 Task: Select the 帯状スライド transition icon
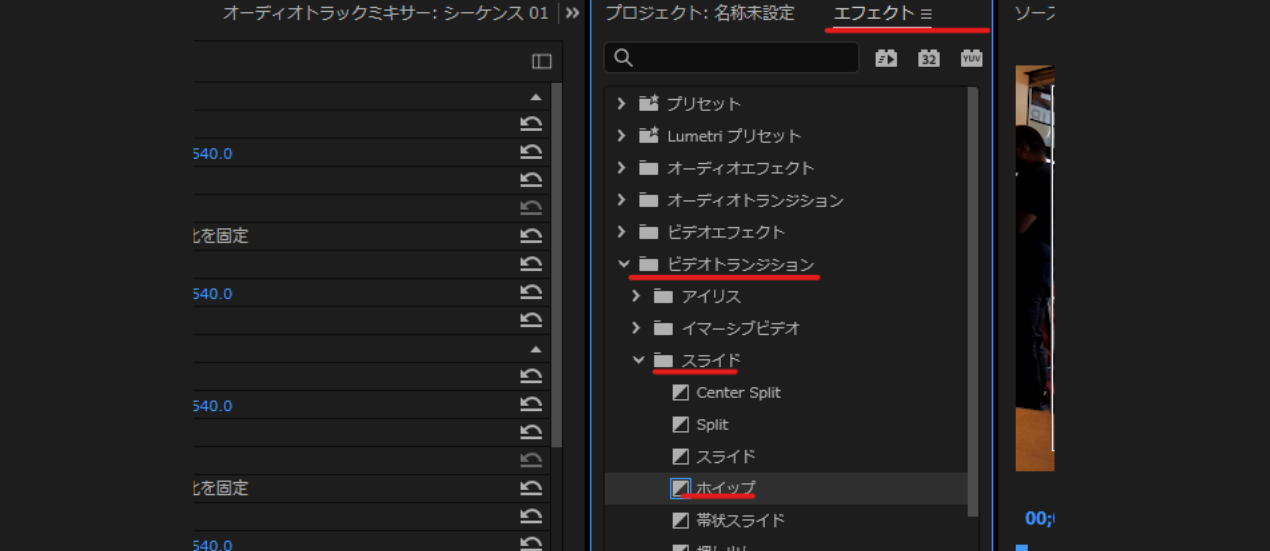681,520
